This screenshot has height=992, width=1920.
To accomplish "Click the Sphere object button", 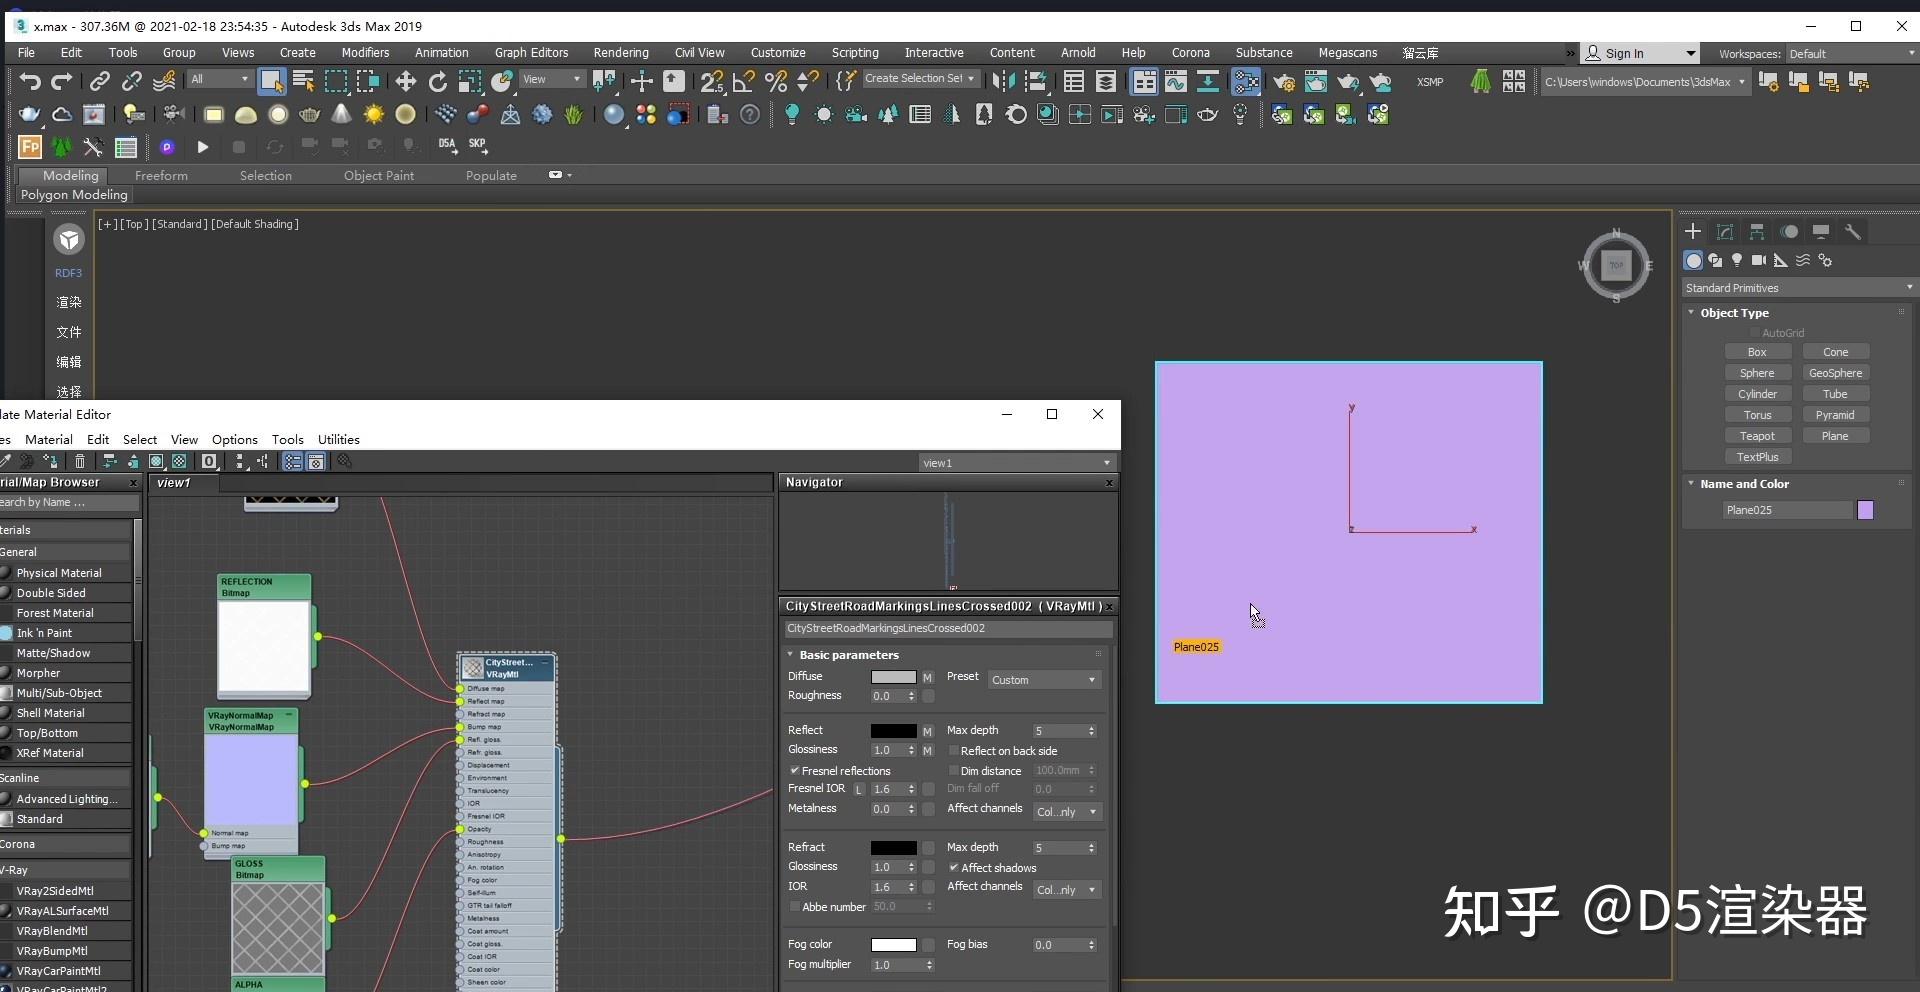I will click(x=1757, y=373).
